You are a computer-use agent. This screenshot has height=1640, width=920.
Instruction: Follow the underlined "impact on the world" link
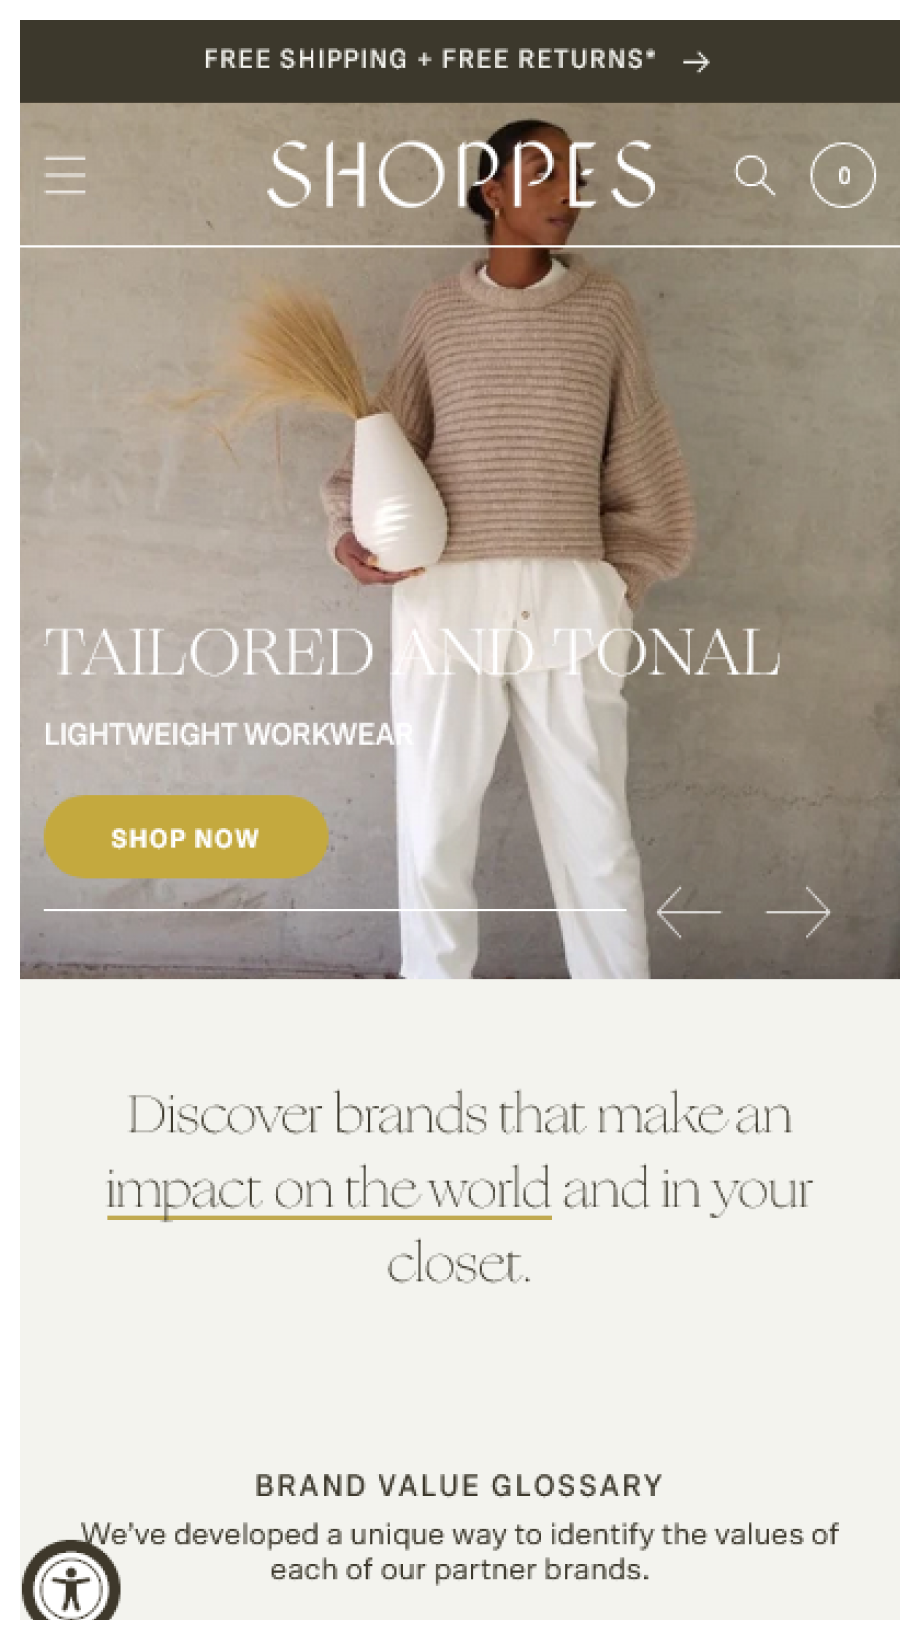[x=329, y=1190]
